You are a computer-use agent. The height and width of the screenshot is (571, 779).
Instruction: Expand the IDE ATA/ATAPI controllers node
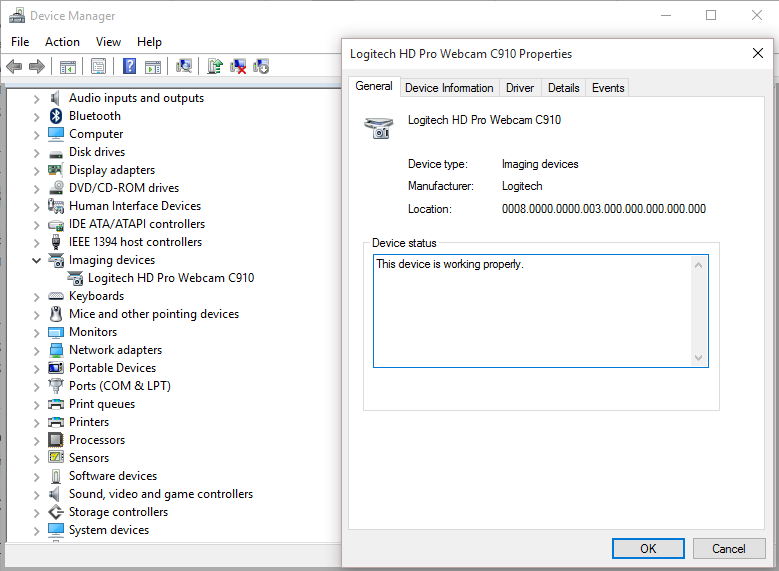pyautogui.click(x=36, y=225)
